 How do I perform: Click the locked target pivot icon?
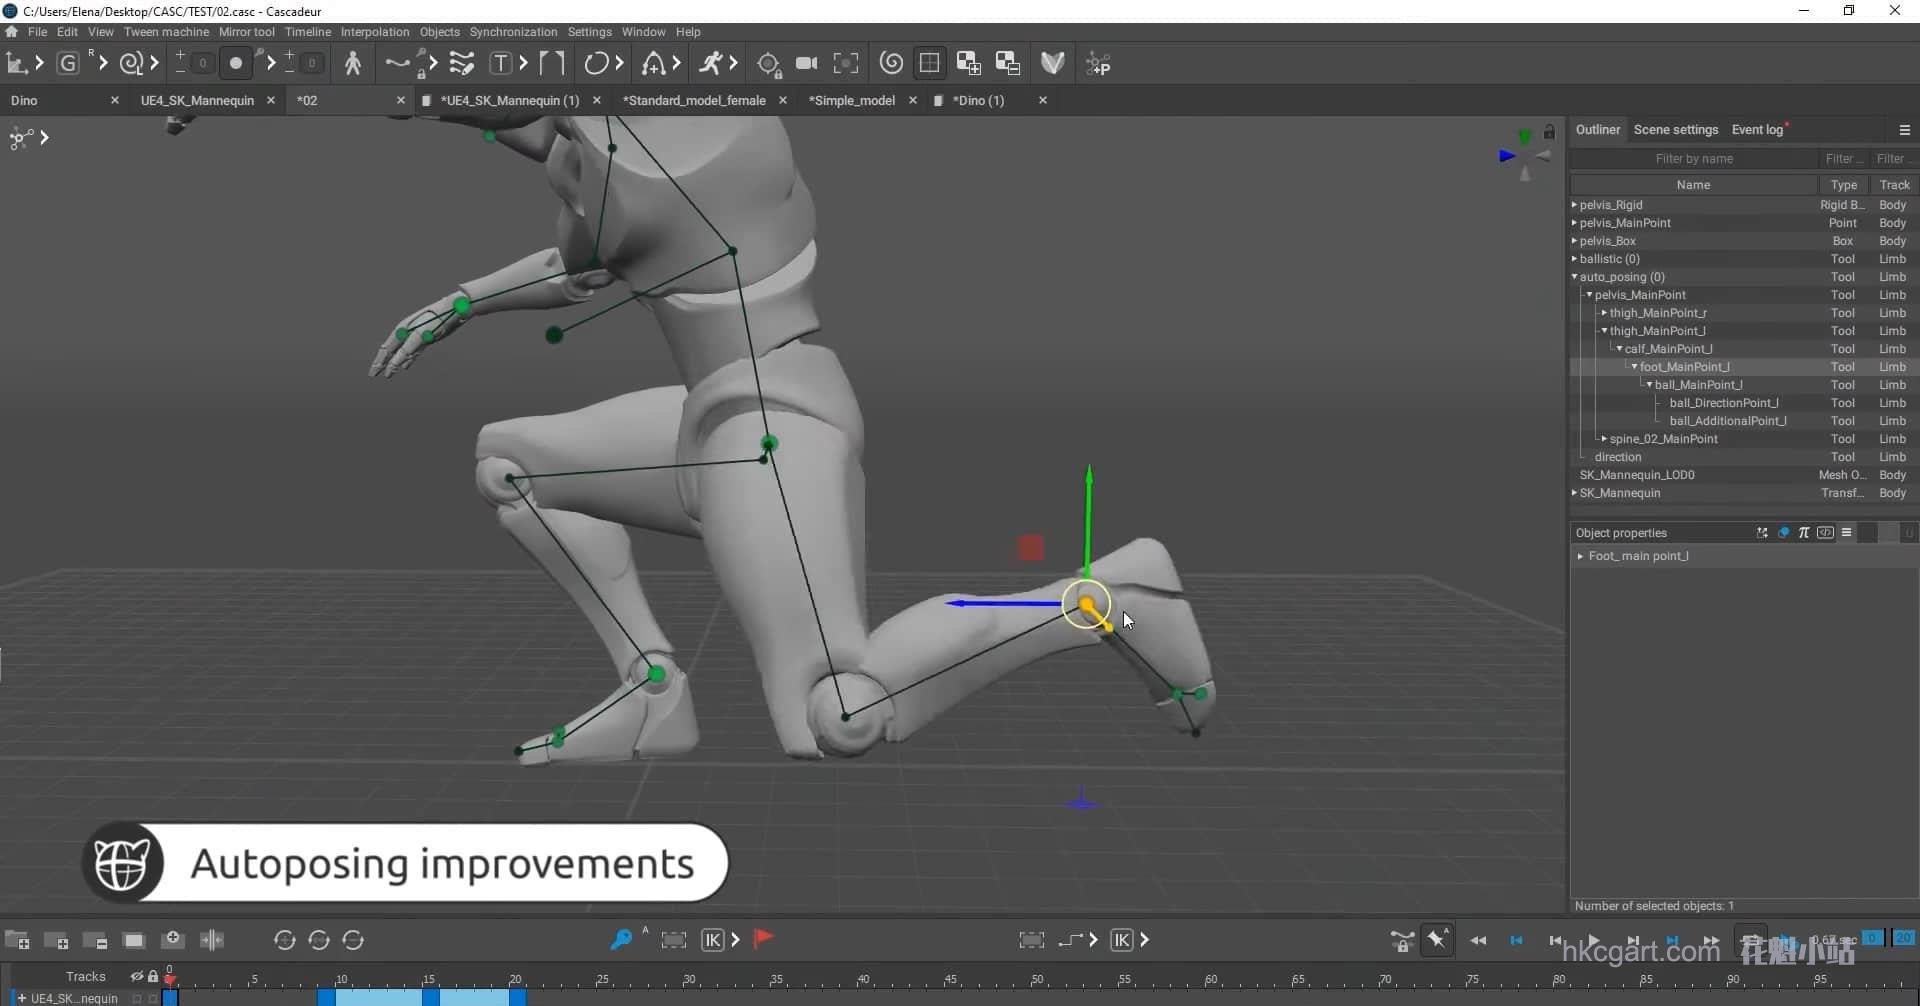point(768,64)
